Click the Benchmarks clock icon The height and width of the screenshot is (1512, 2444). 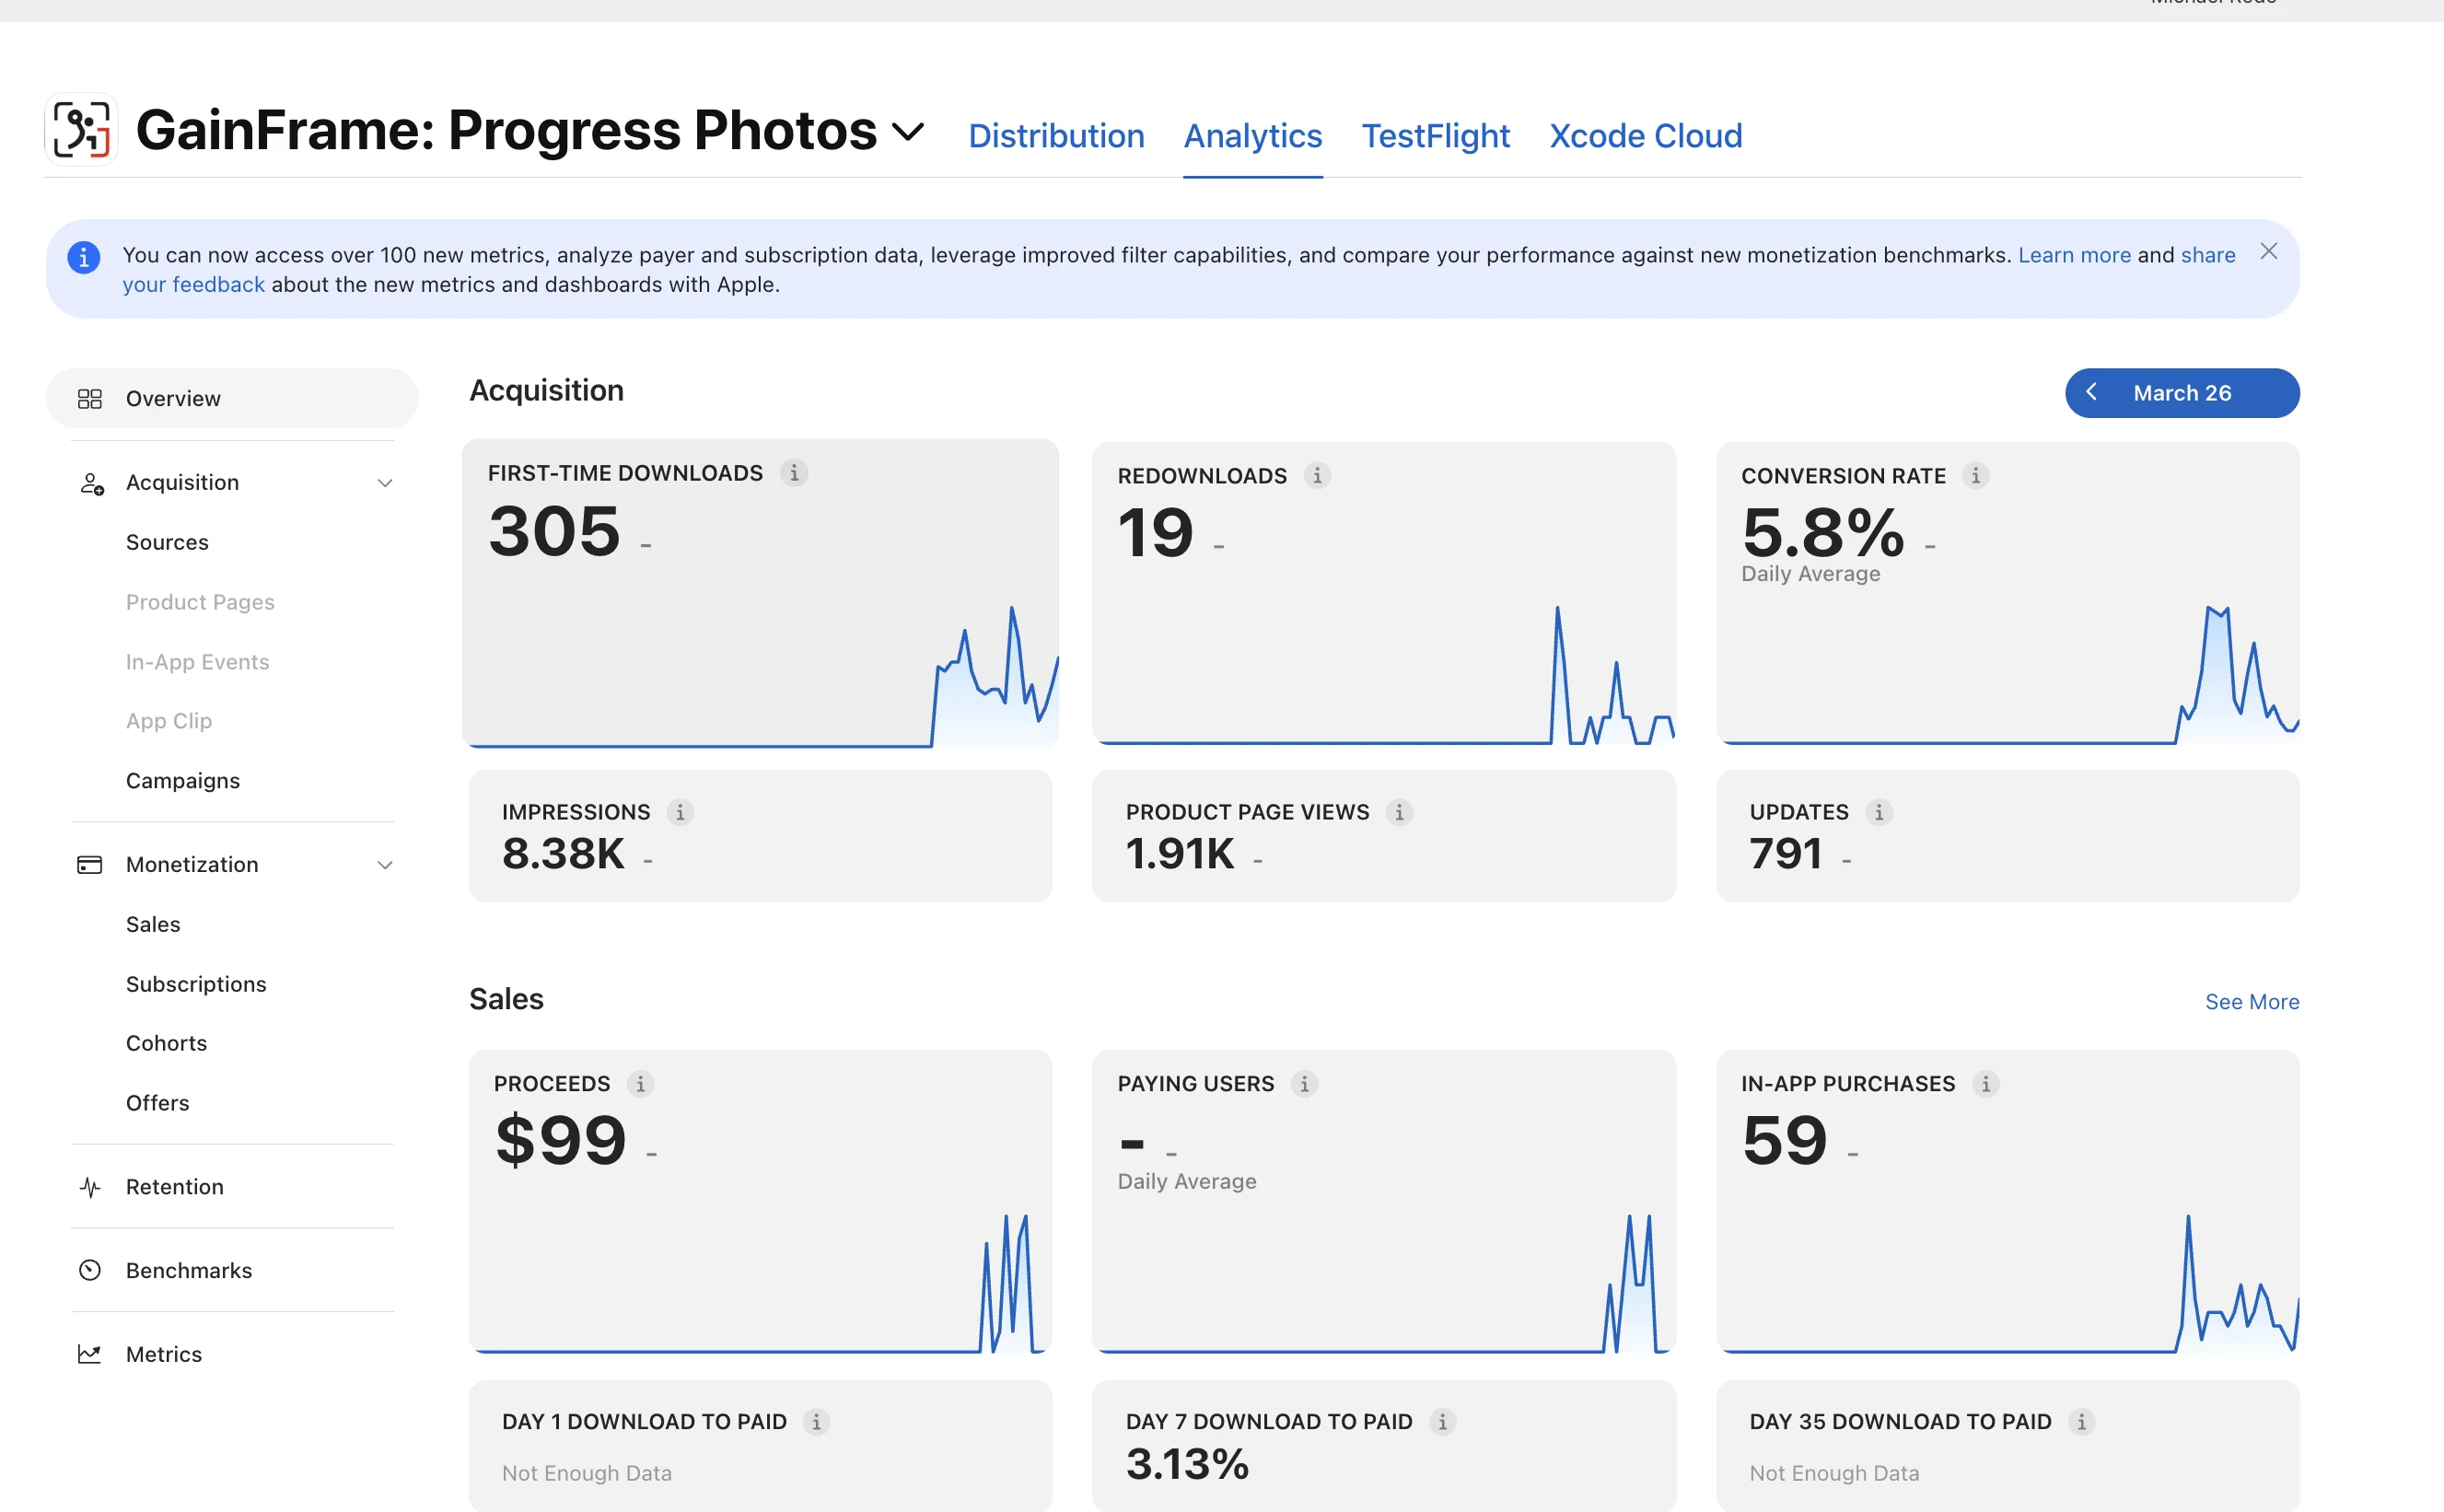90,1271
